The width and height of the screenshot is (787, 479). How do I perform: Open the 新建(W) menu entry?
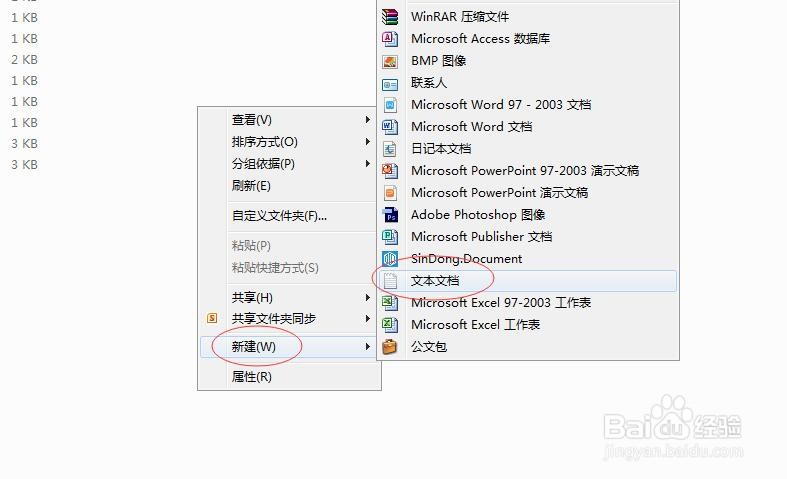pyautogui.click(x=289, y=346)
